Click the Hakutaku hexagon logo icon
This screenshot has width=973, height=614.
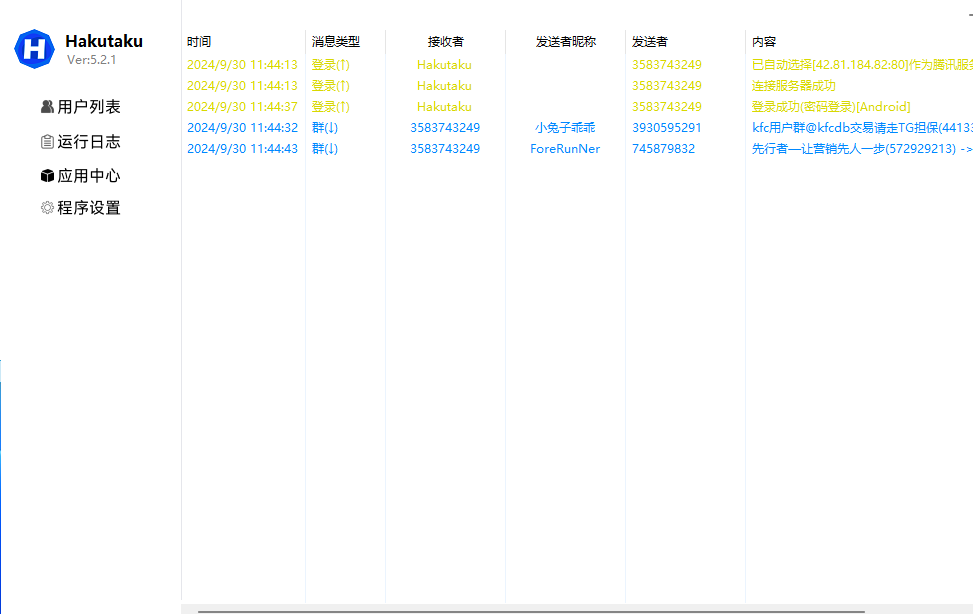35,49
